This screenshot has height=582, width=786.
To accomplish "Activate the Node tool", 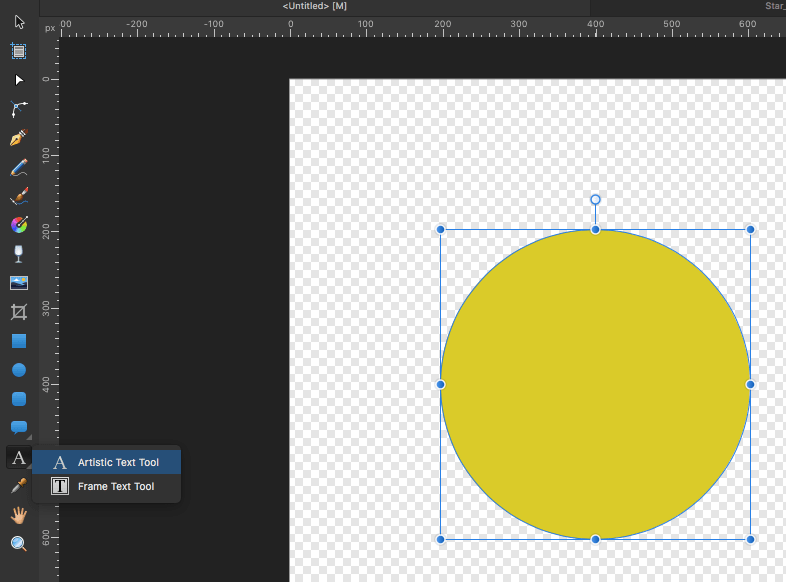I will click(19, 80).
